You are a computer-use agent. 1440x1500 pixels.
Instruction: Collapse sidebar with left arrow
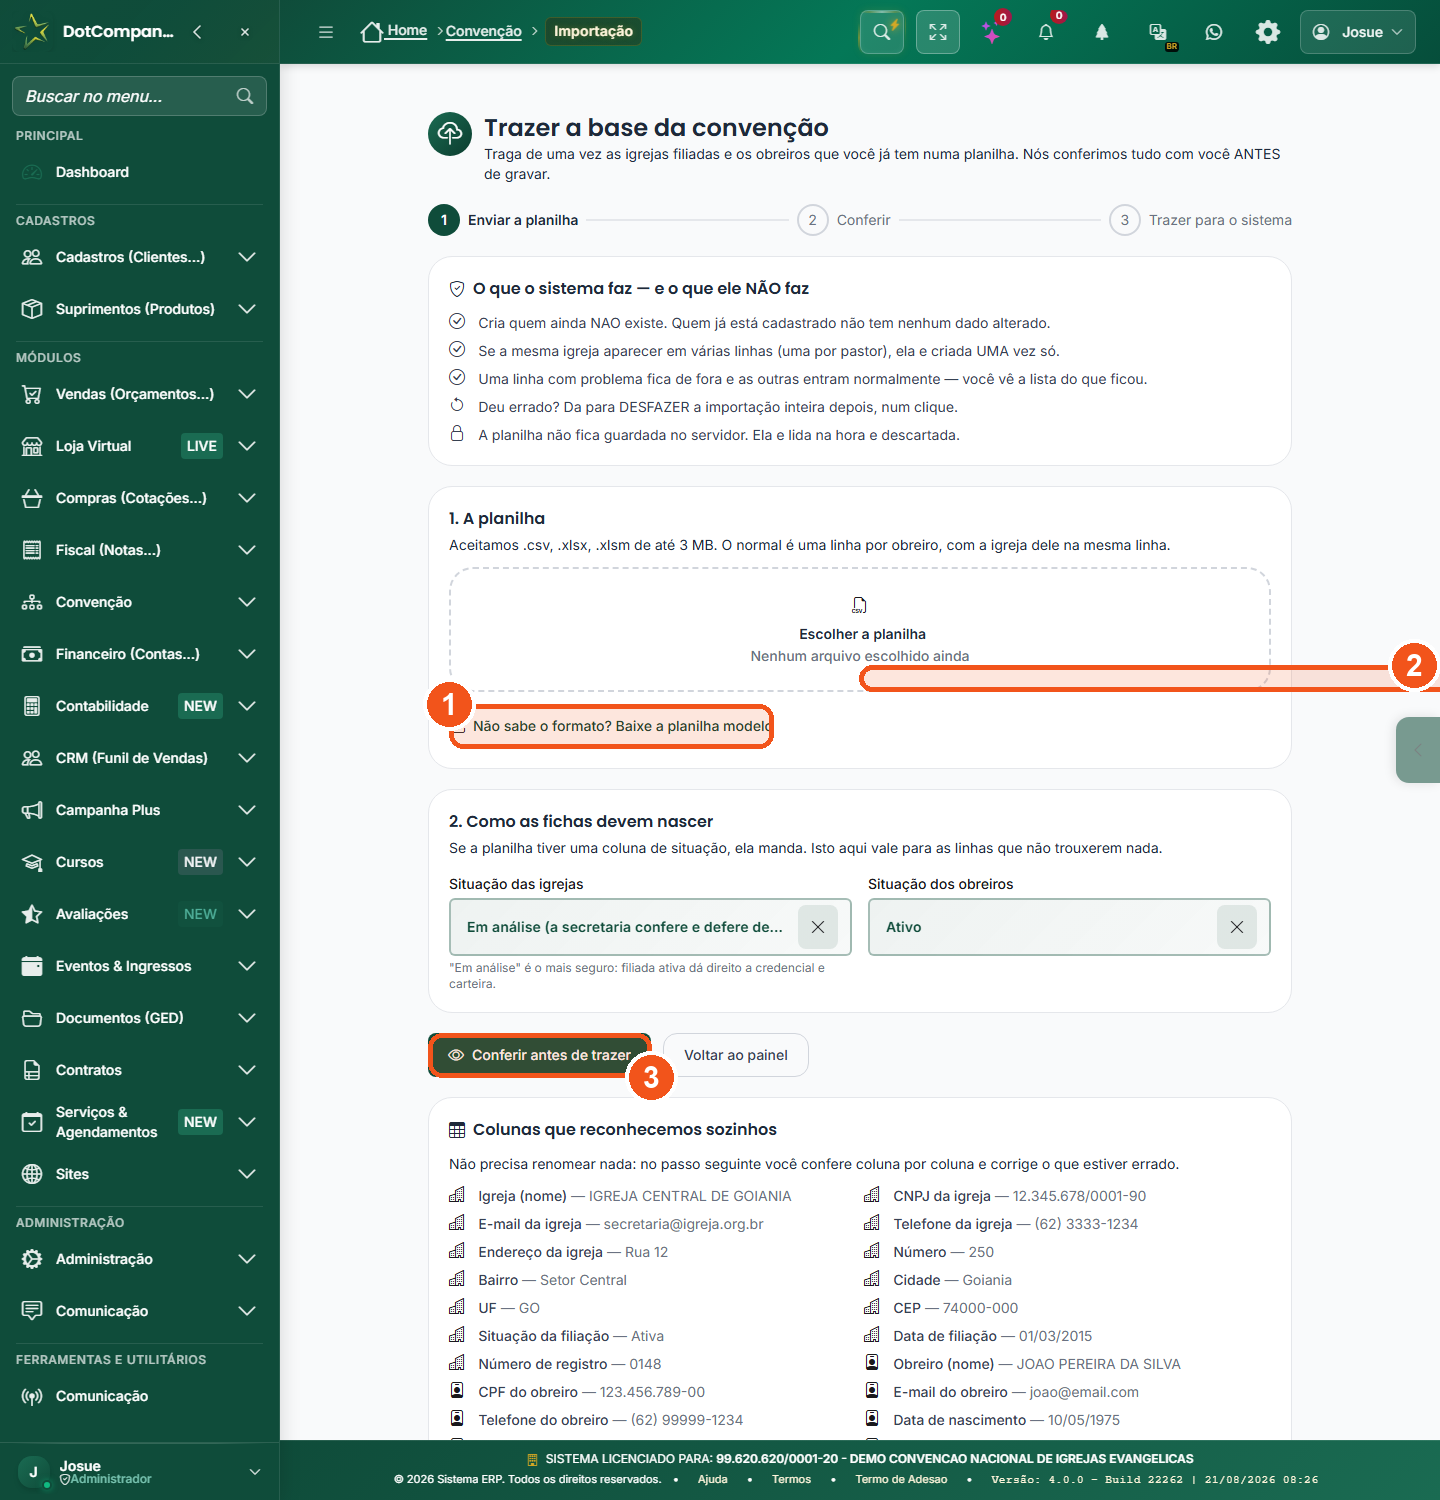197,32
